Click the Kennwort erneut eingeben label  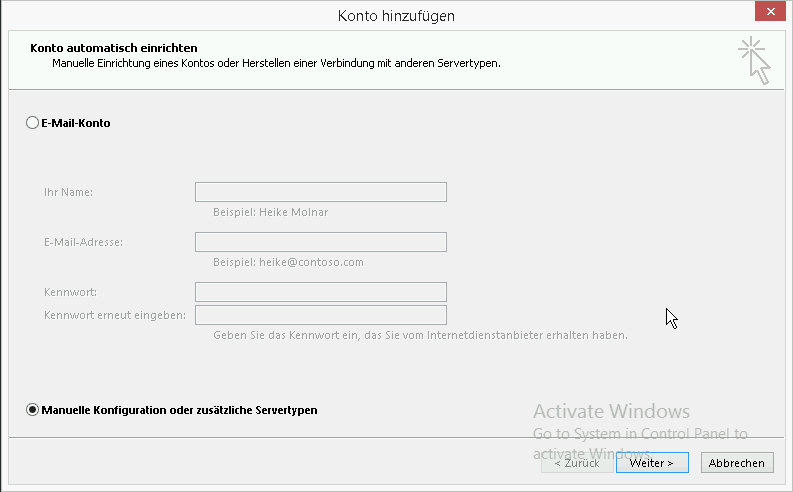(x=115, y=315)
